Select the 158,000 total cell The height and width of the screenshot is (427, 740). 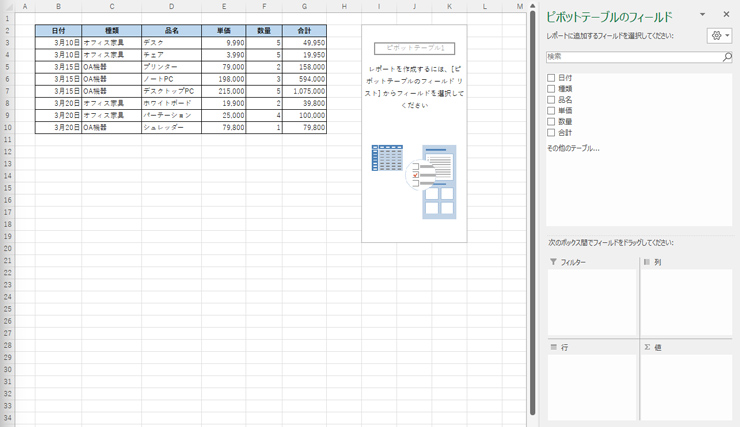[304, 67]
